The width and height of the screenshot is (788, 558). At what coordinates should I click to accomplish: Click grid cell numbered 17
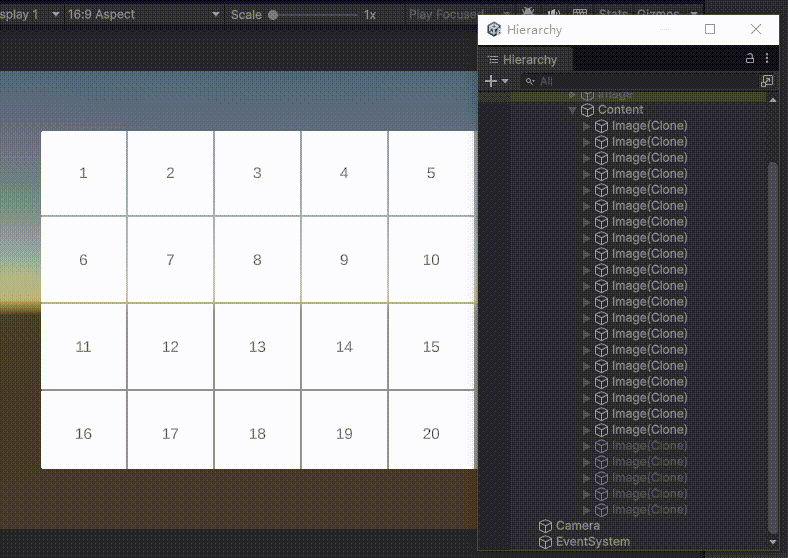pos(170,430)
